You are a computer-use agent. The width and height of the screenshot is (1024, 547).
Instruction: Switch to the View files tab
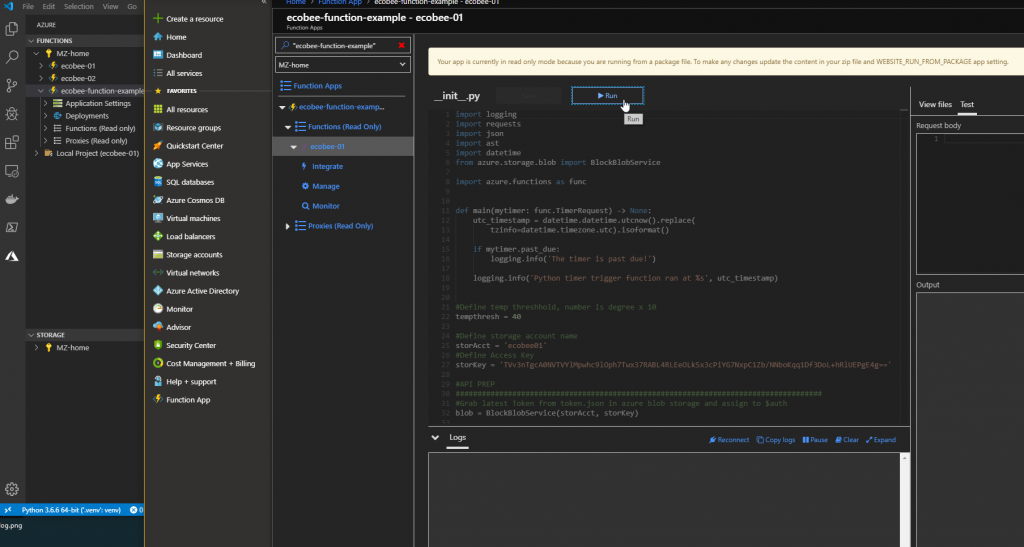pyautogui.click(x=935, y=104)
